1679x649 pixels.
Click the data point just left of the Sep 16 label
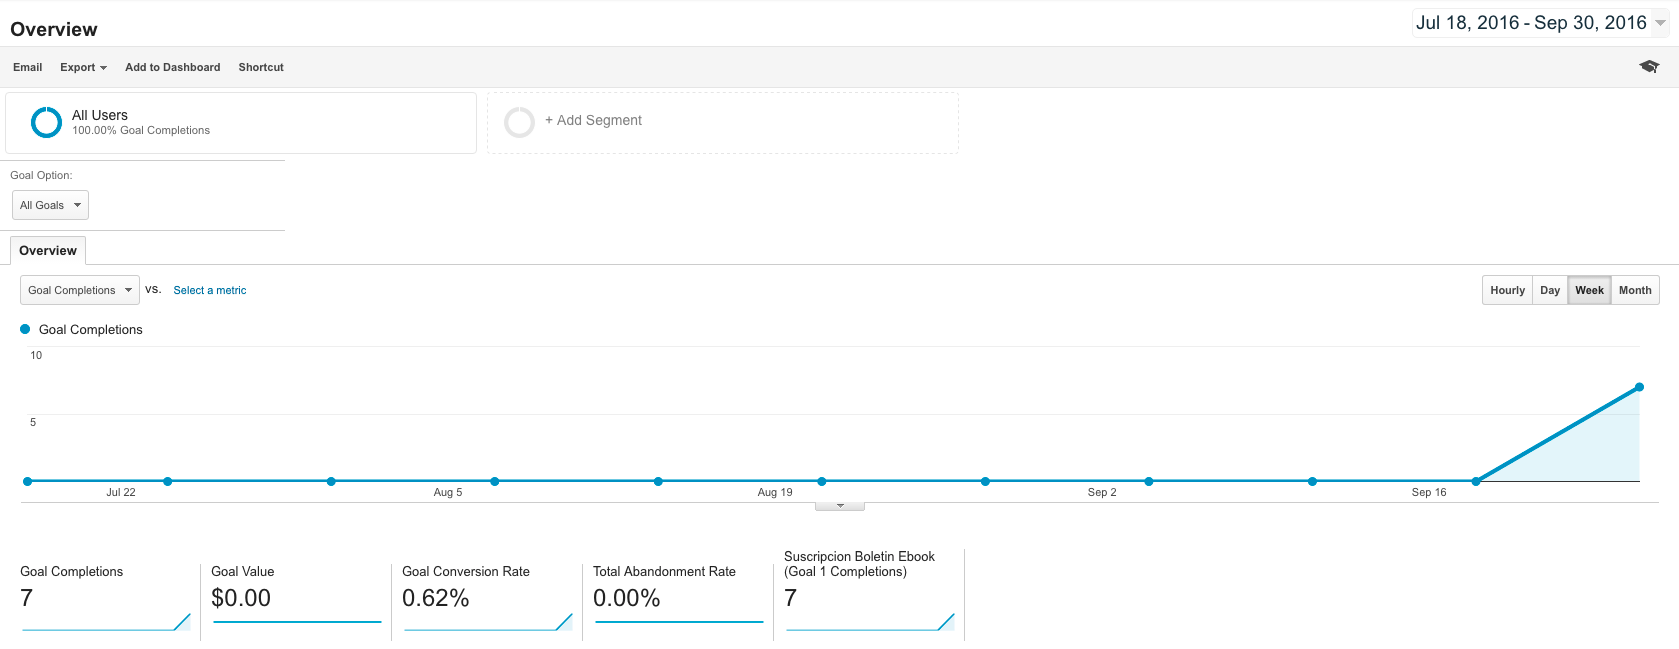(1312, 481)
